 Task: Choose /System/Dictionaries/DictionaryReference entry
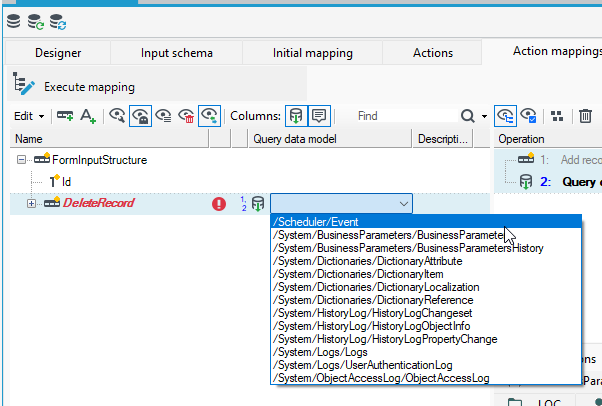click(426, 300)
